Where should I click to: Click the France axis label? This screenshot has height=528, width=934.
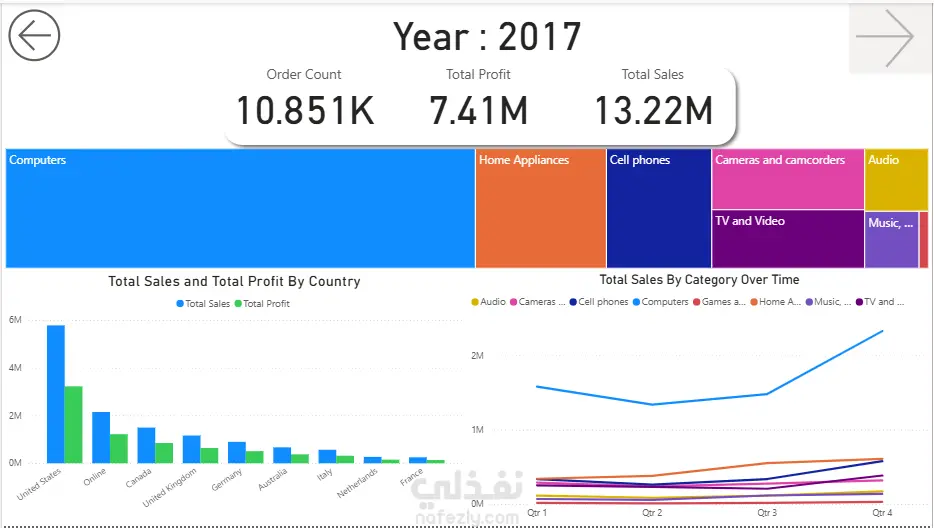412,476
